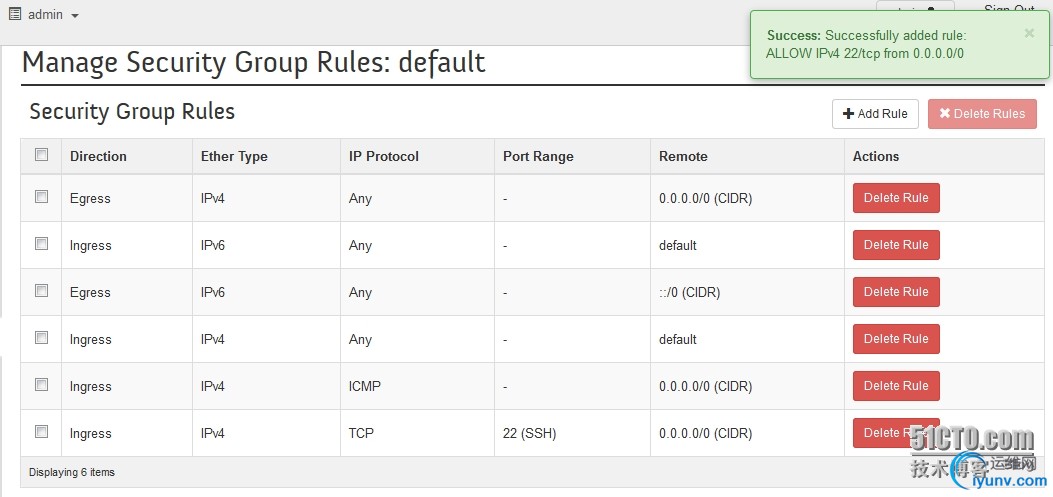Image resolution: width=1053 pixels, height=497 pixels.
Task: Delete the Egress IPv4 0.0.0.0/0 rule
Action: click(896, 198)
